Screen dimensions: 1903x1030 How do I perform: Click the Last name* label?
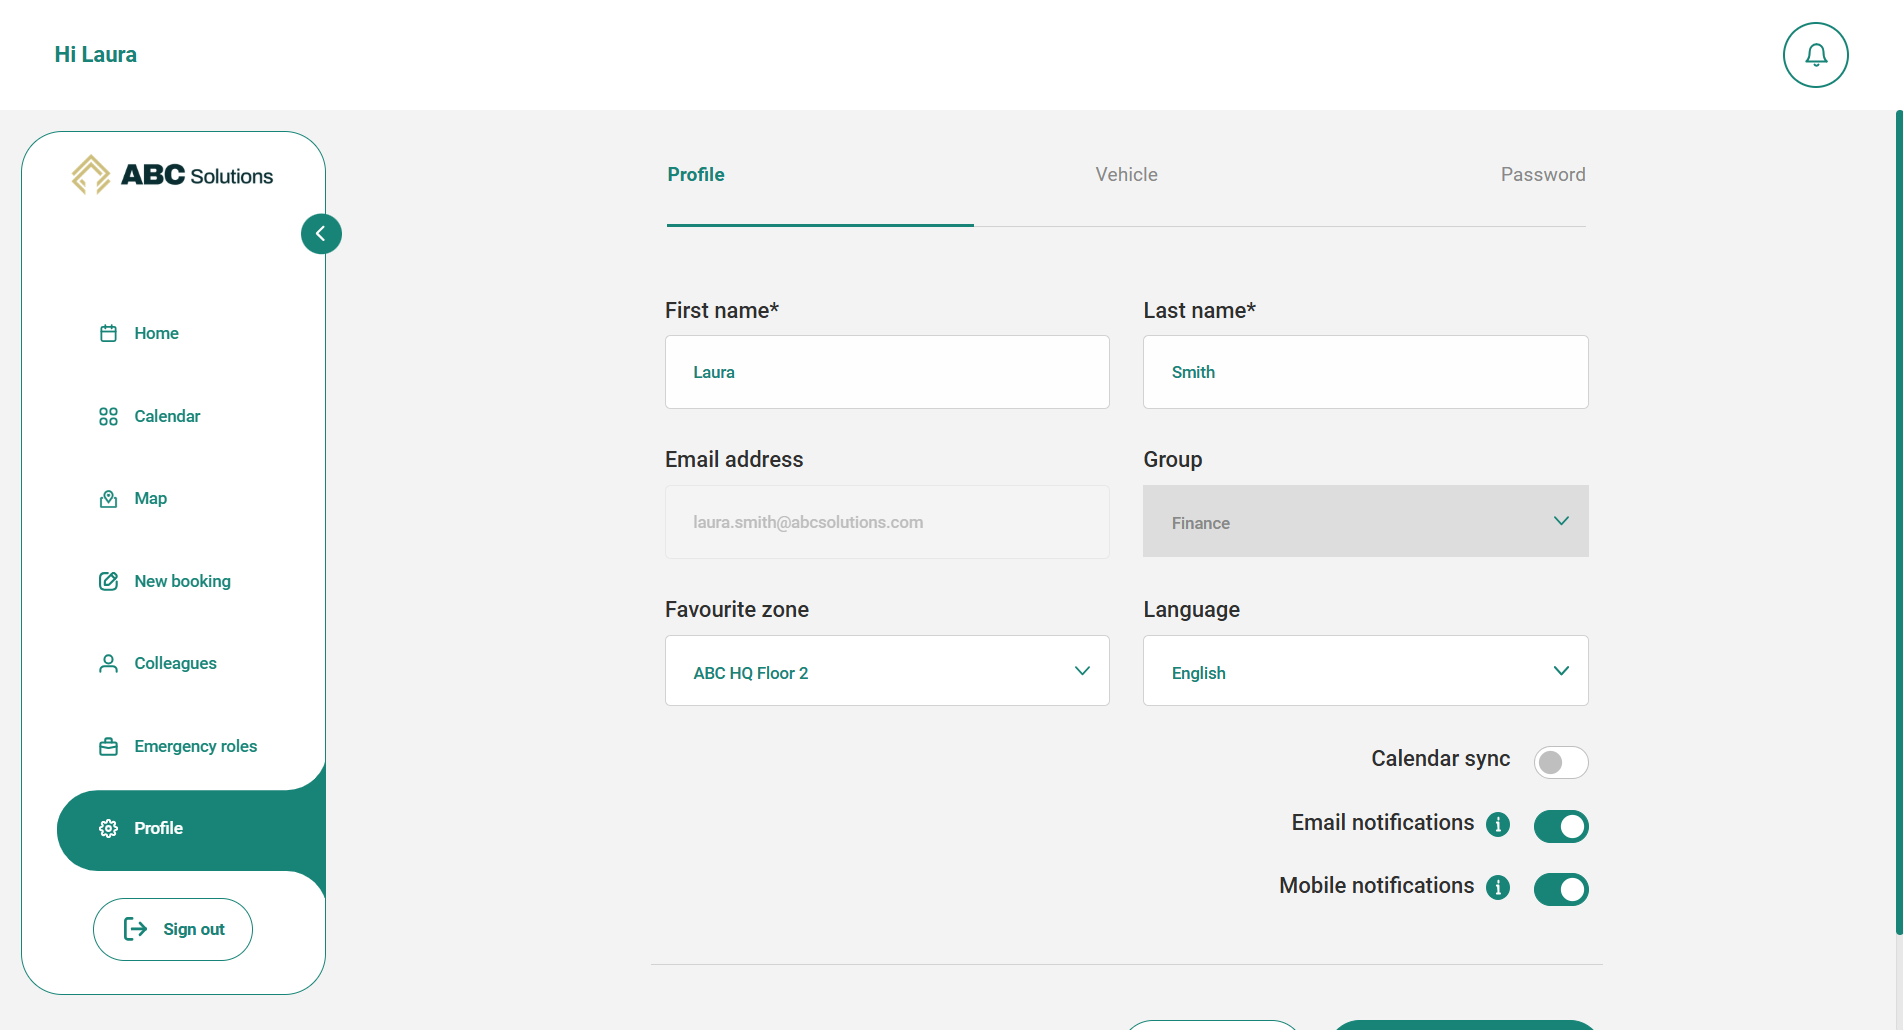pyautogui.click(x=1199, y=311)
